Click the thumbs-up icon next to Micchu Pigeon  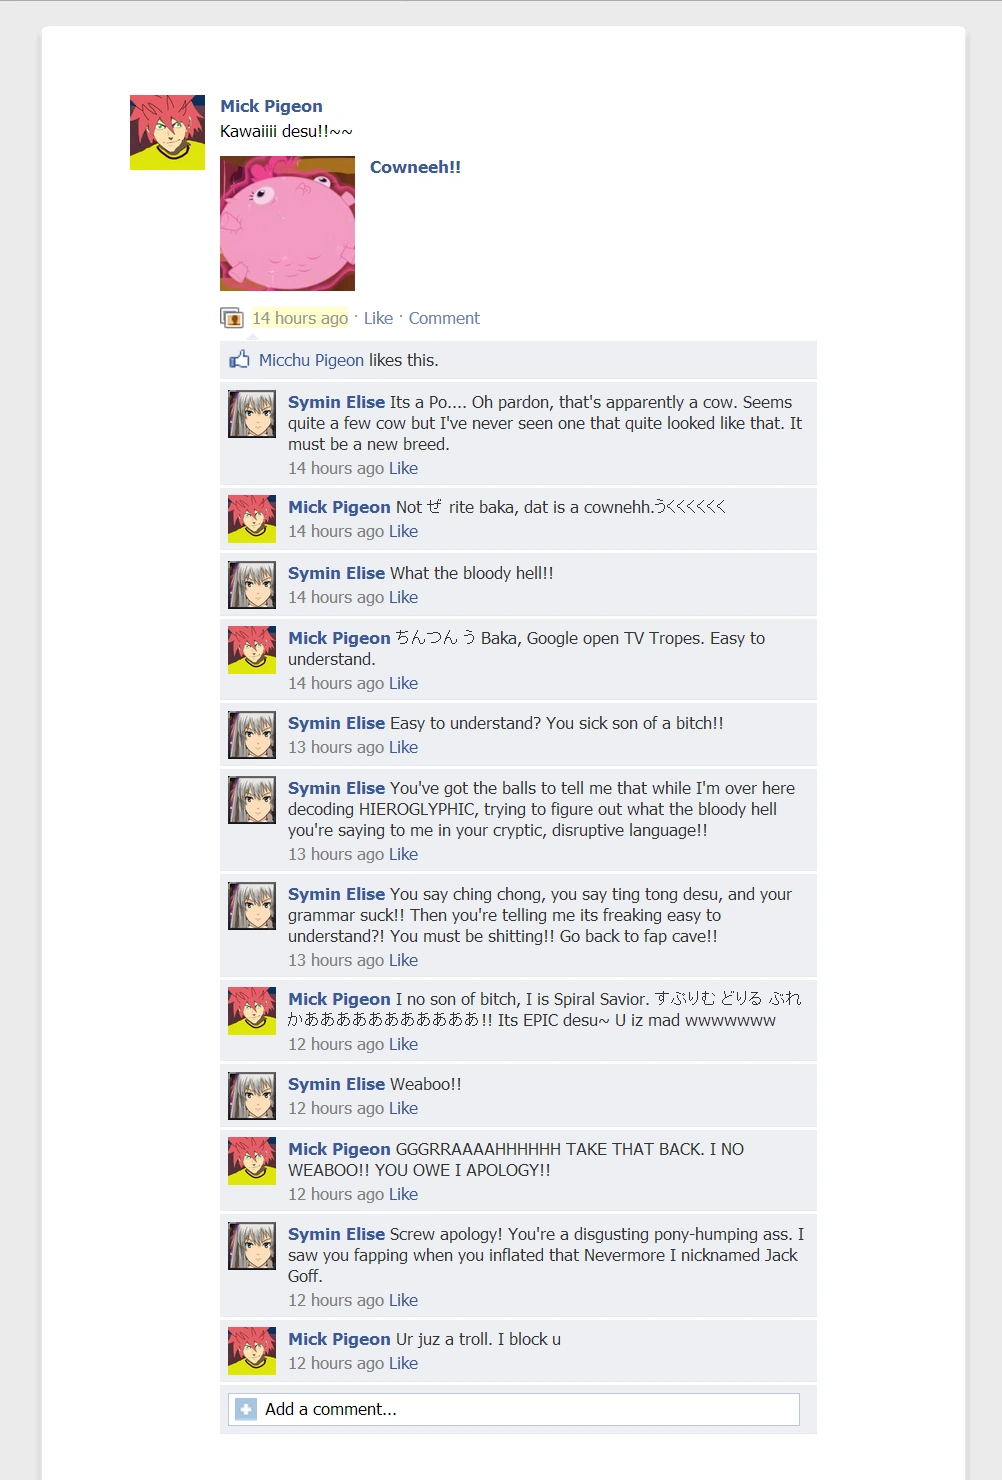coord(239,360)
